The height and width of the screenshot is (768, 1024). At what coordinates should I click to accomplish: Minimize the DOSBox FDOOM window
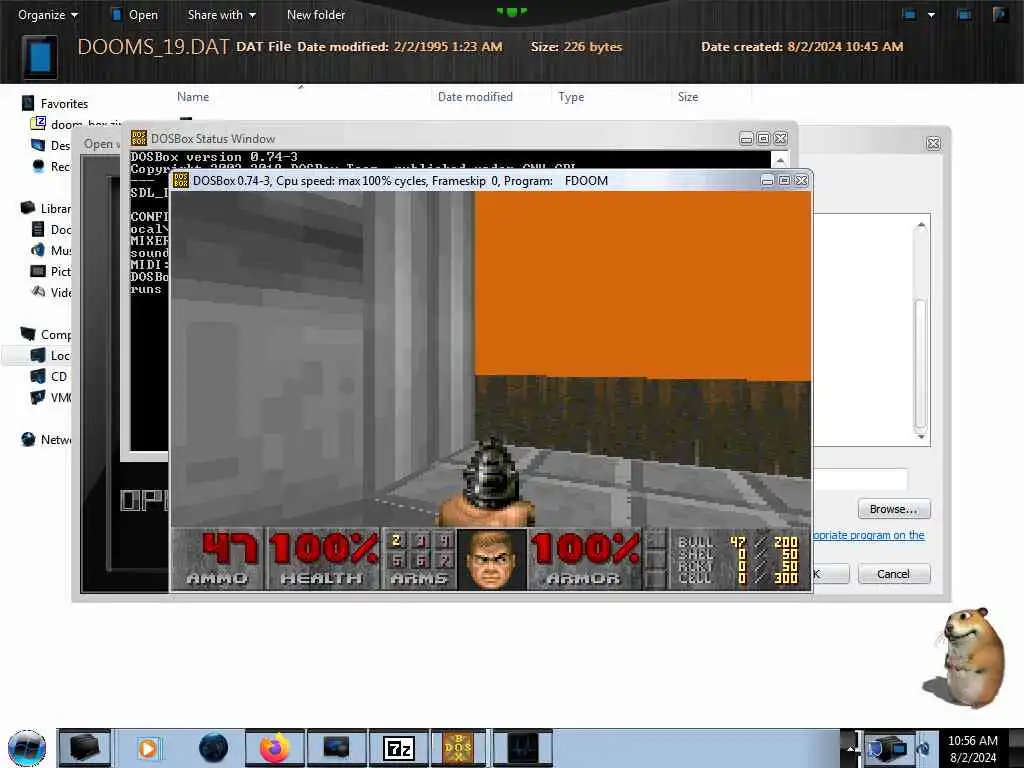pyautogui.click(x=767, y=180)
